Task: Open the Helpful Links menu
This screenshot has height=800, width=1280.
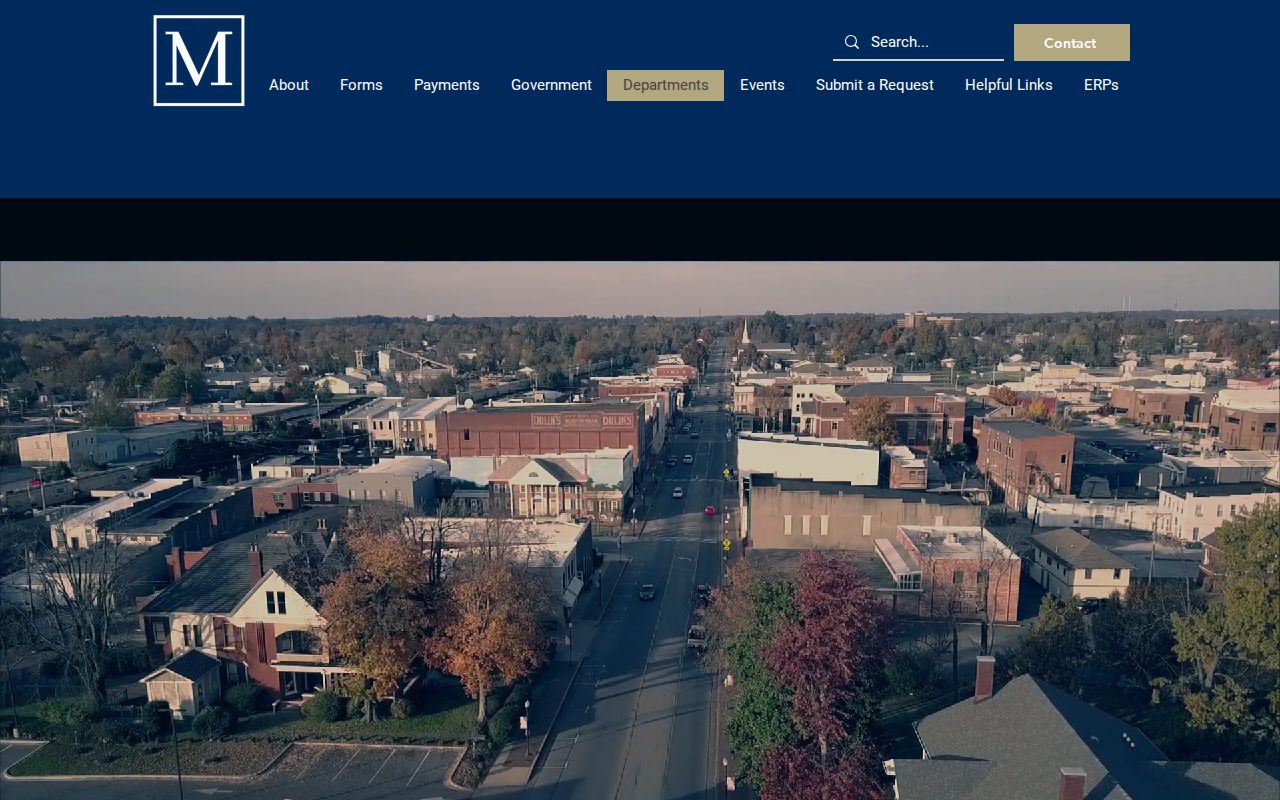Action: (1009, 85)
